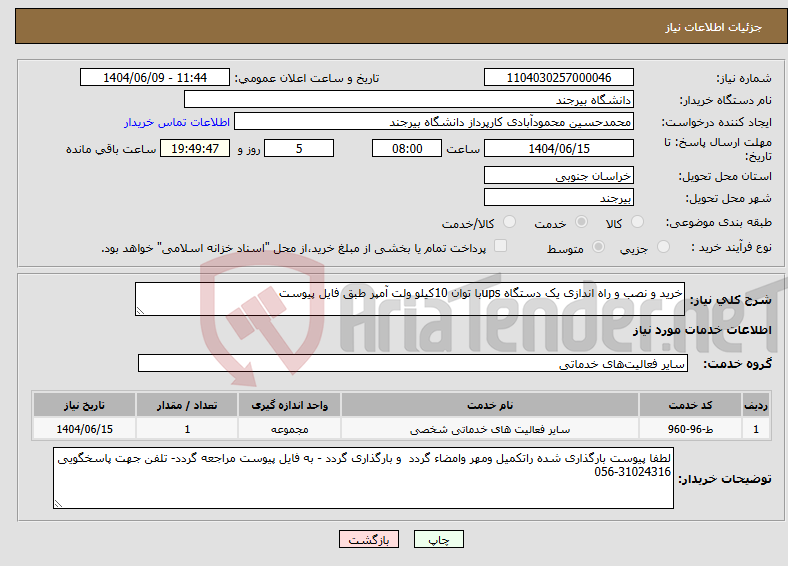
Task: Click the بازگشت back button
Action: (x=369, y=539)
